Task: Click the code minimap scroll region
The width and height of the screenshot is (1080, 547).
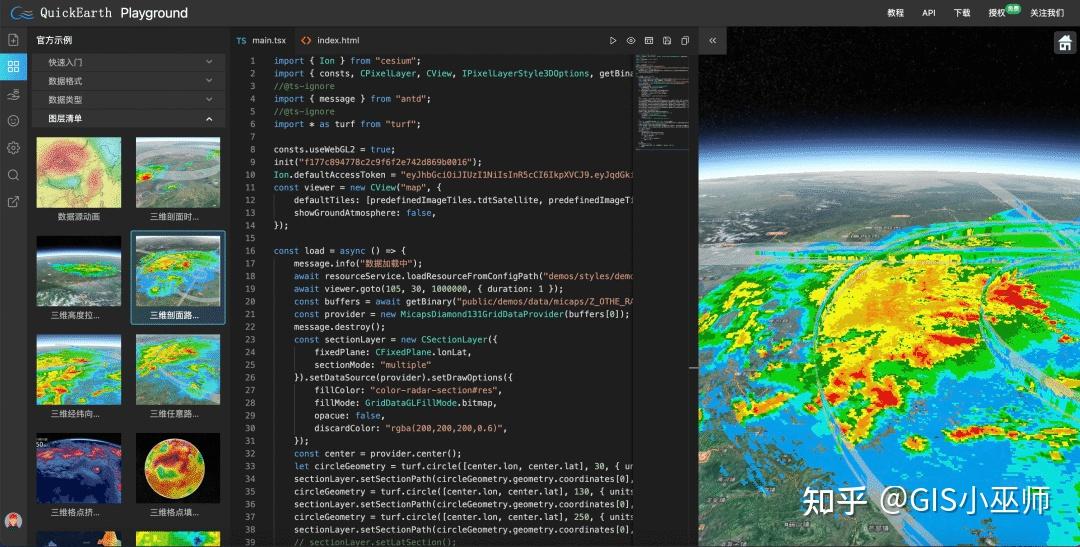Action: point(661,103)
